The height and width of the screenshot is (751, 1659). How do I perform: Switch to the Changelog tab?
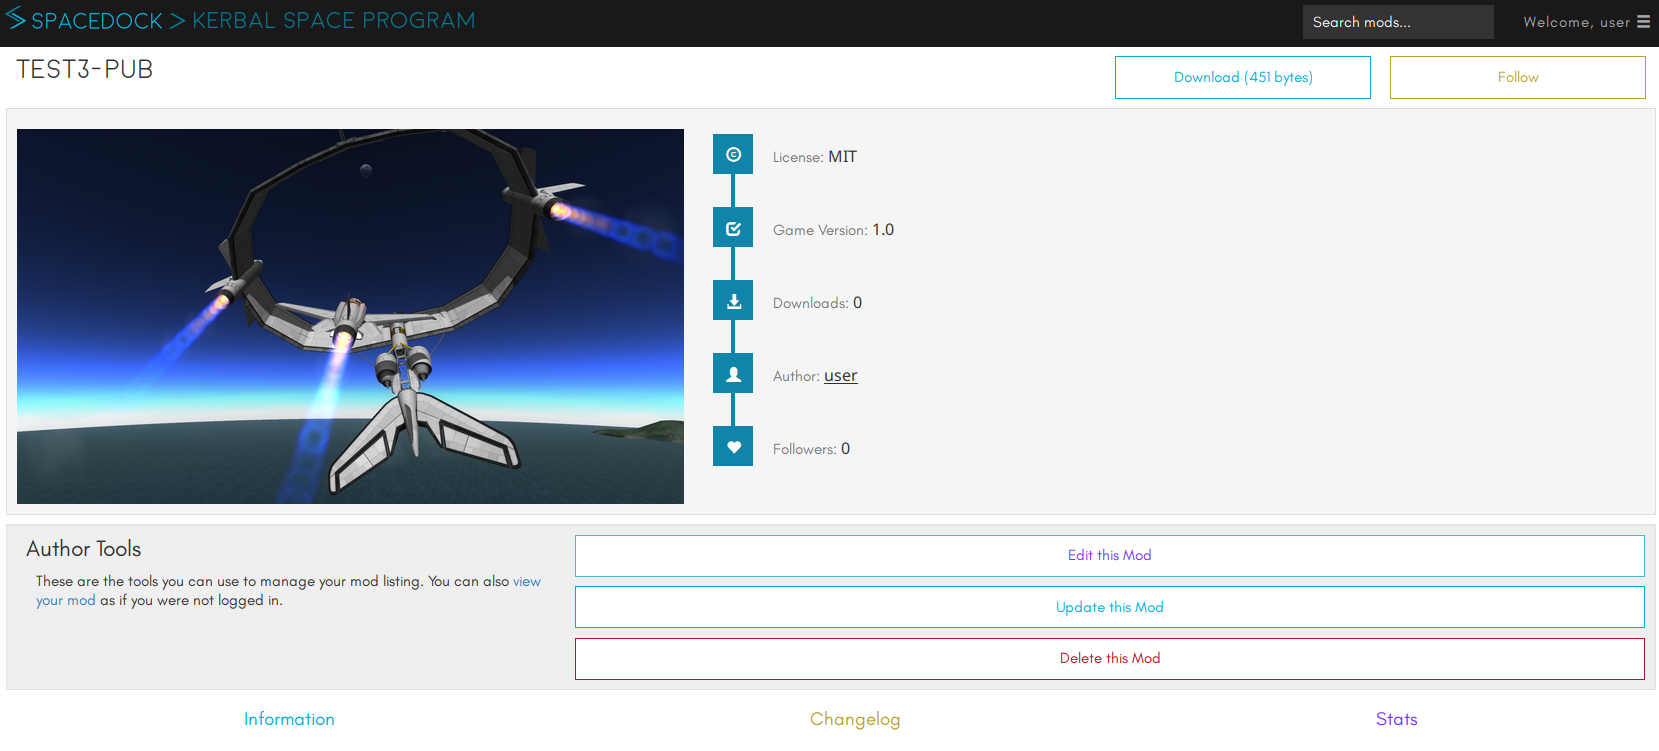[x=855, y=719]
